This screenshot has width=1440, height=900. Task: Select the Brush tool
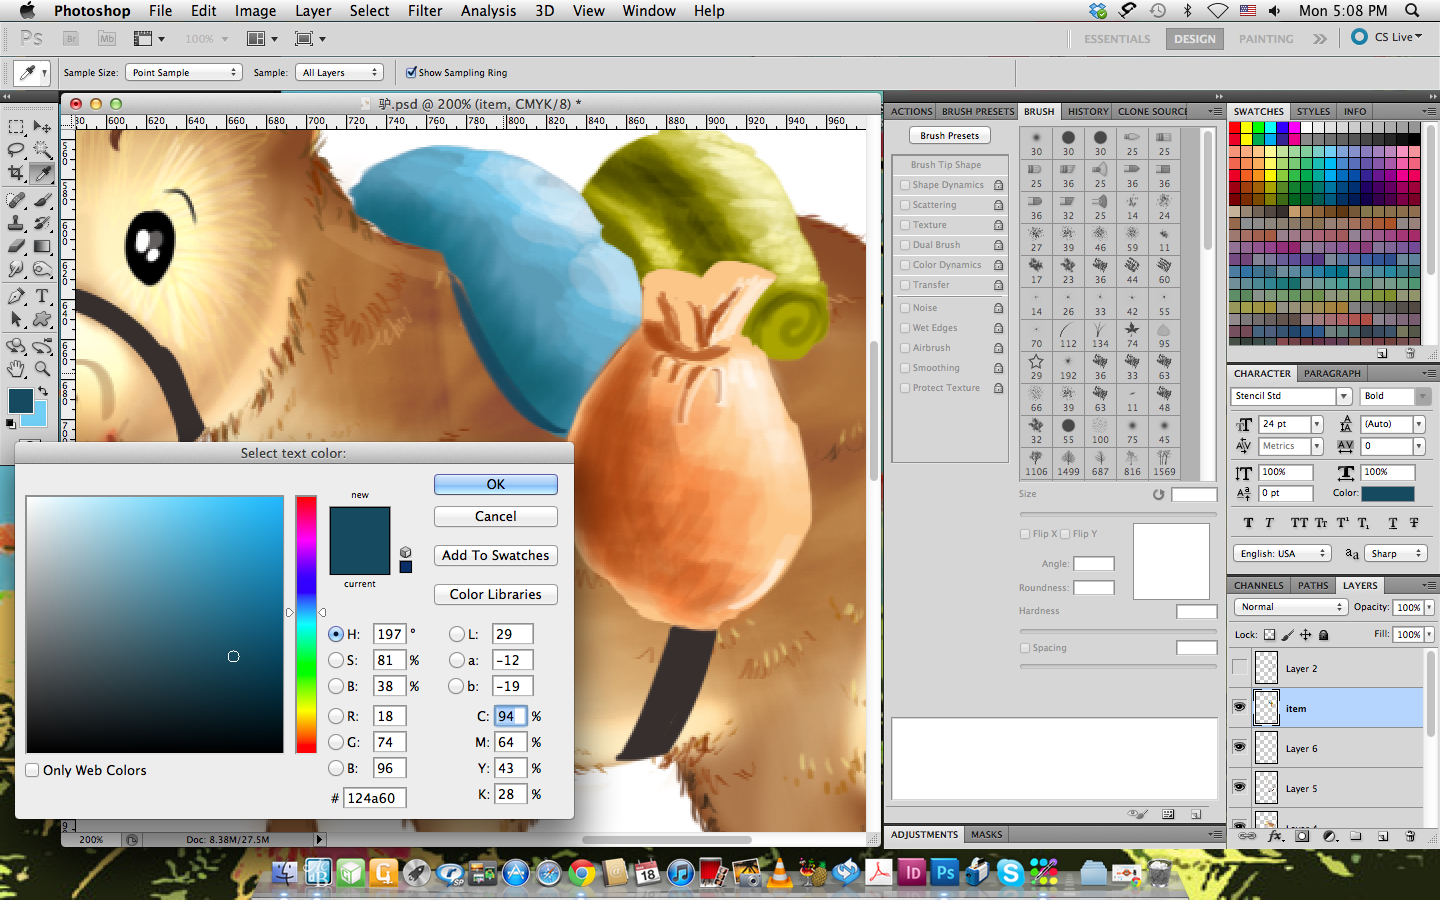tap(42, 201)
